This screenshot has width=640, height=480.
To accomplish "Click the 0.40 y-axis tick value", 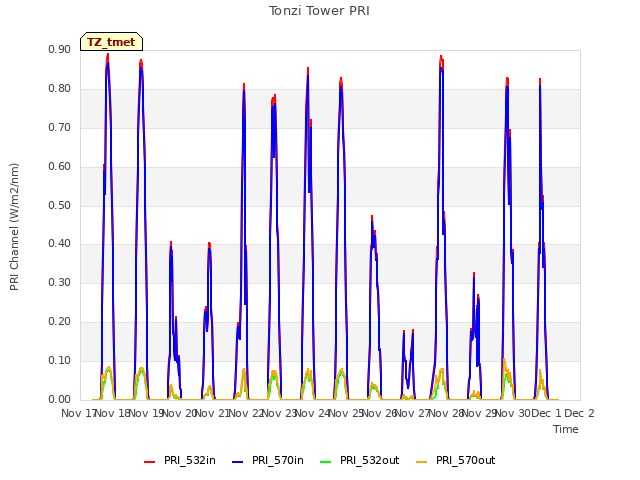I will (x=60, y=244).
